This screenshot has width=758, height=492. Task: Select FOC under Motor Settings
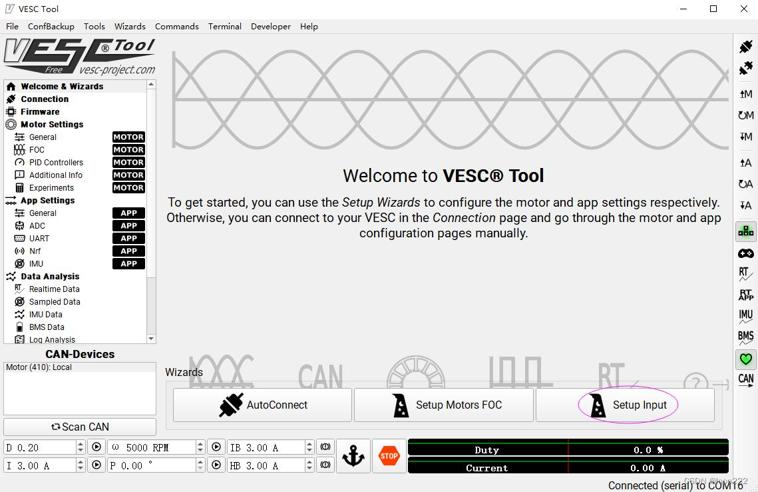tap(75, 150)
